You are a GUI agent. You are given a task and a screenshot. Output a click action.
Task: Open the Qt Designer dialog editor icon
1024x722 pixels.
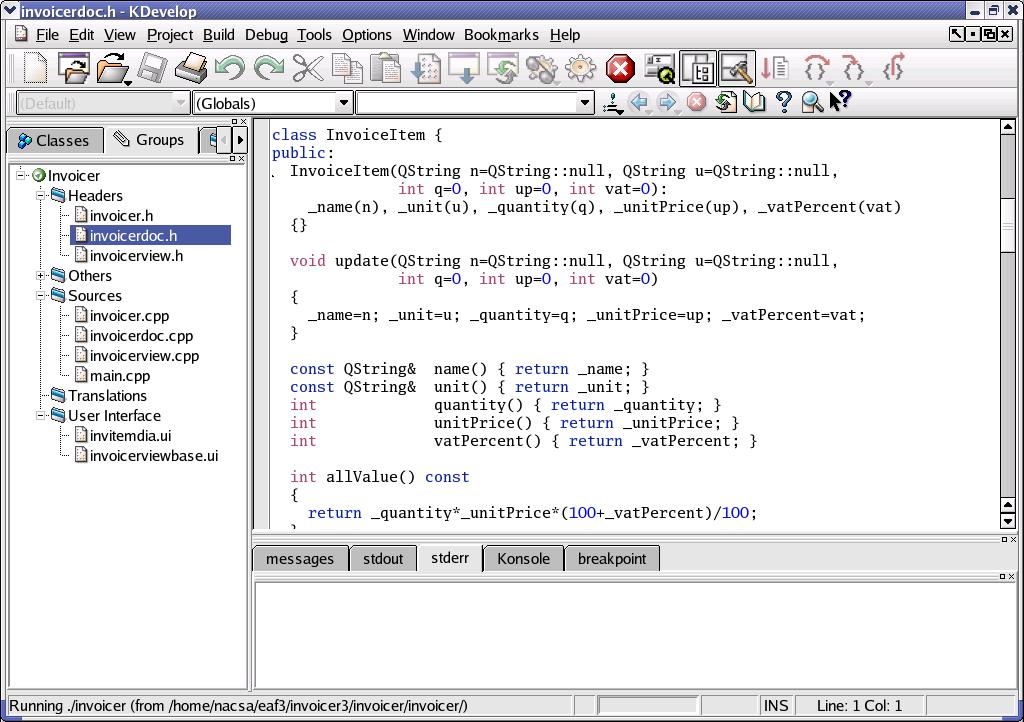tap(659, 68)
